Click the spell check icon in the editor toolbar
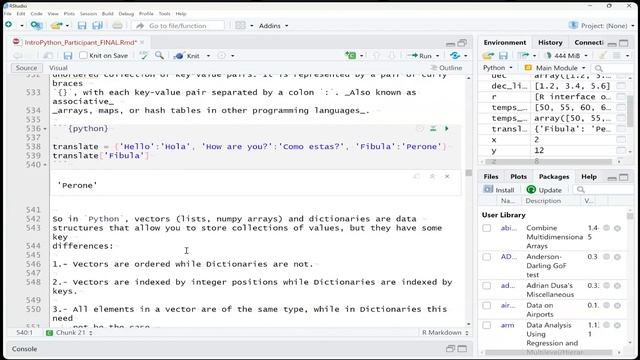 point(143,56)
